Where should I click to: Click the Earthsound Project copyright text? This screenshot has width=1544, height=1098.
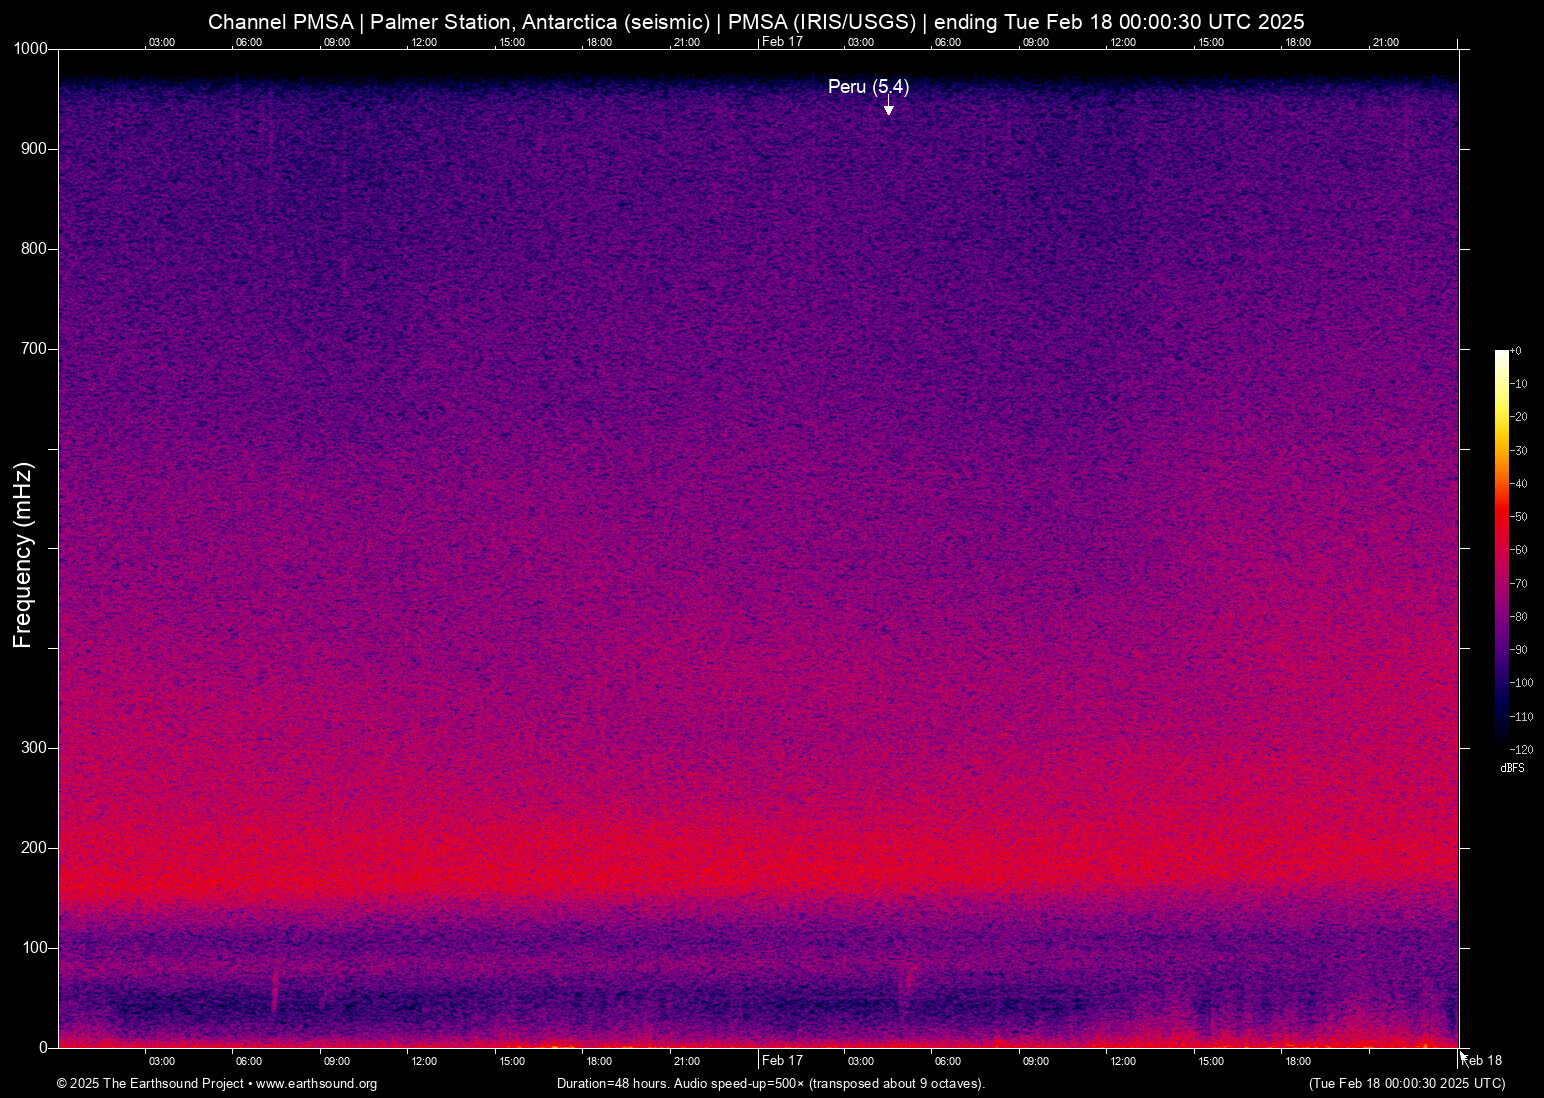(217, 1084)
